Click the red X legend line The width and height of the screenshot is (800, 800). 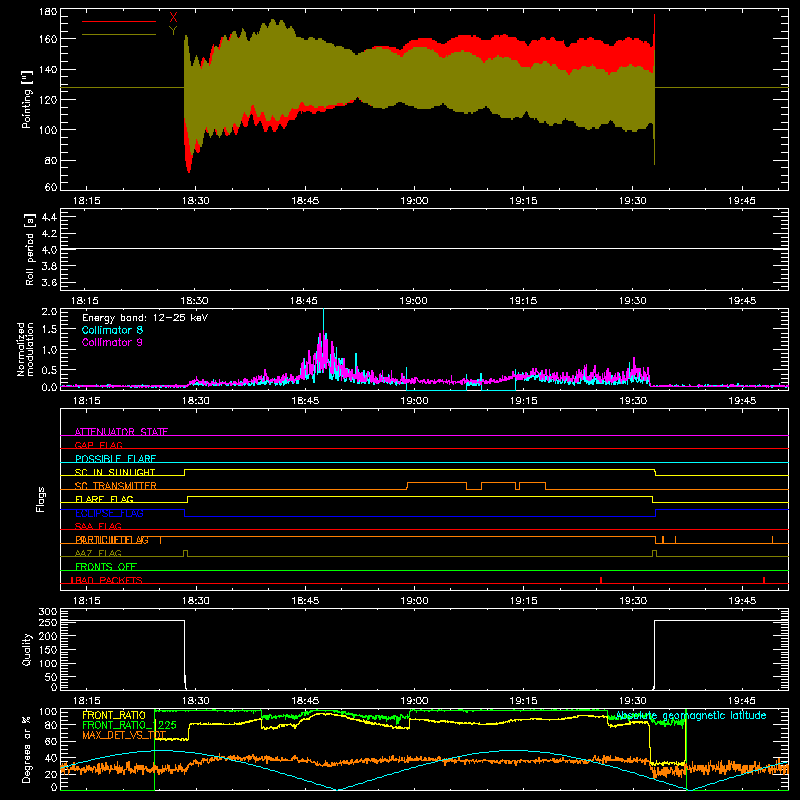click(x=119, y=21)
